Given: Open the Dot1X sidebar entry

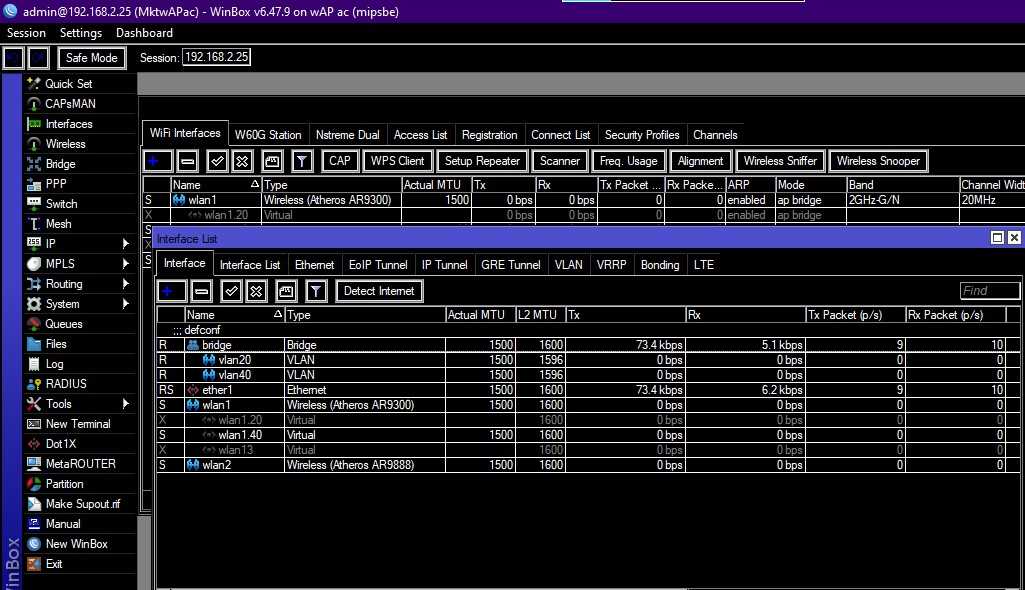Looking at the screenshot, I should 61,444.
